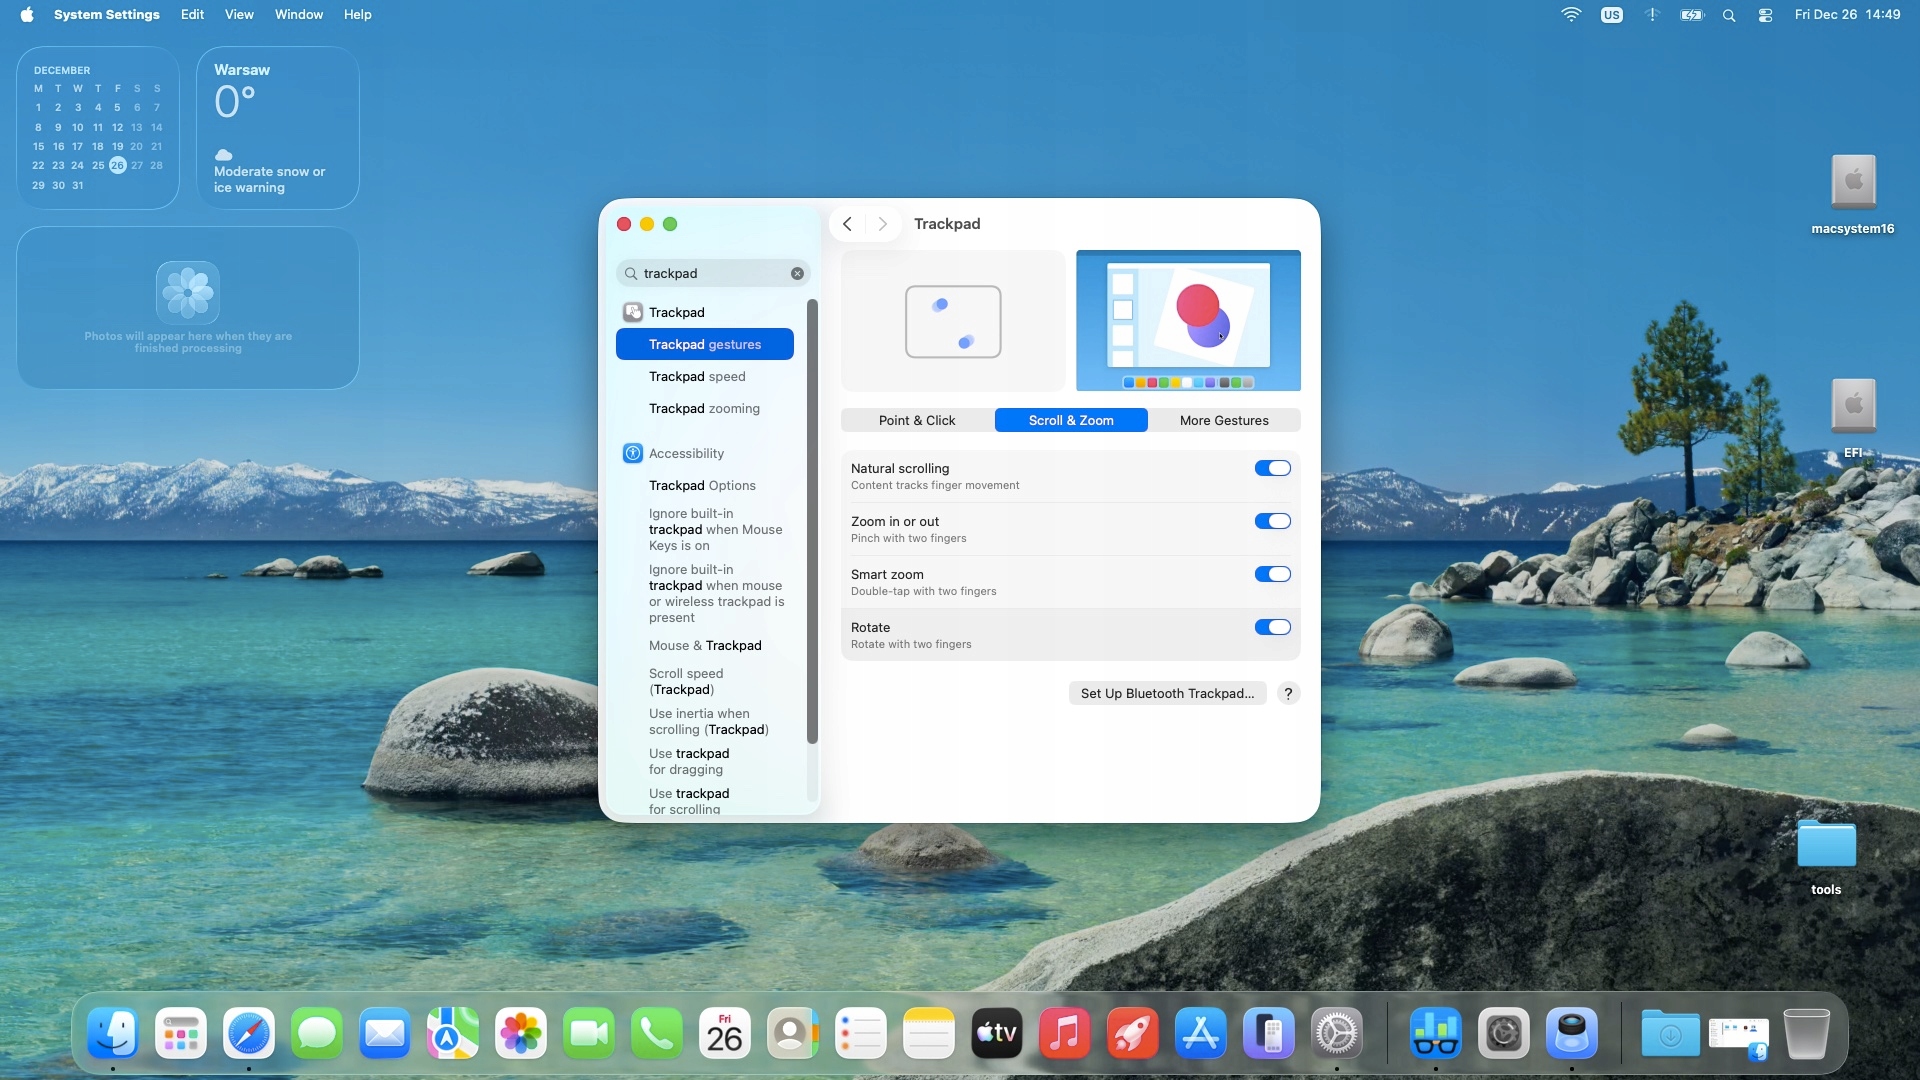The height and width of the screenshot is (1080, 1920).
Task: Turn off Zoom in or out toggle
Action: point(1272,521)
